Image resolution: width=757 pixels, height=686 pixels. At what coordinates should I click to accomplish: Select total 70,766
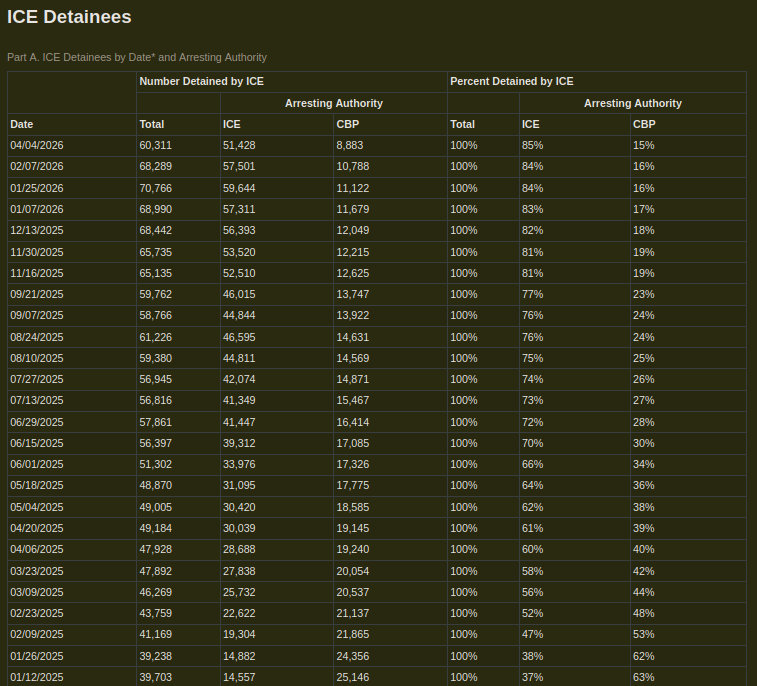(x=155, y=188)
